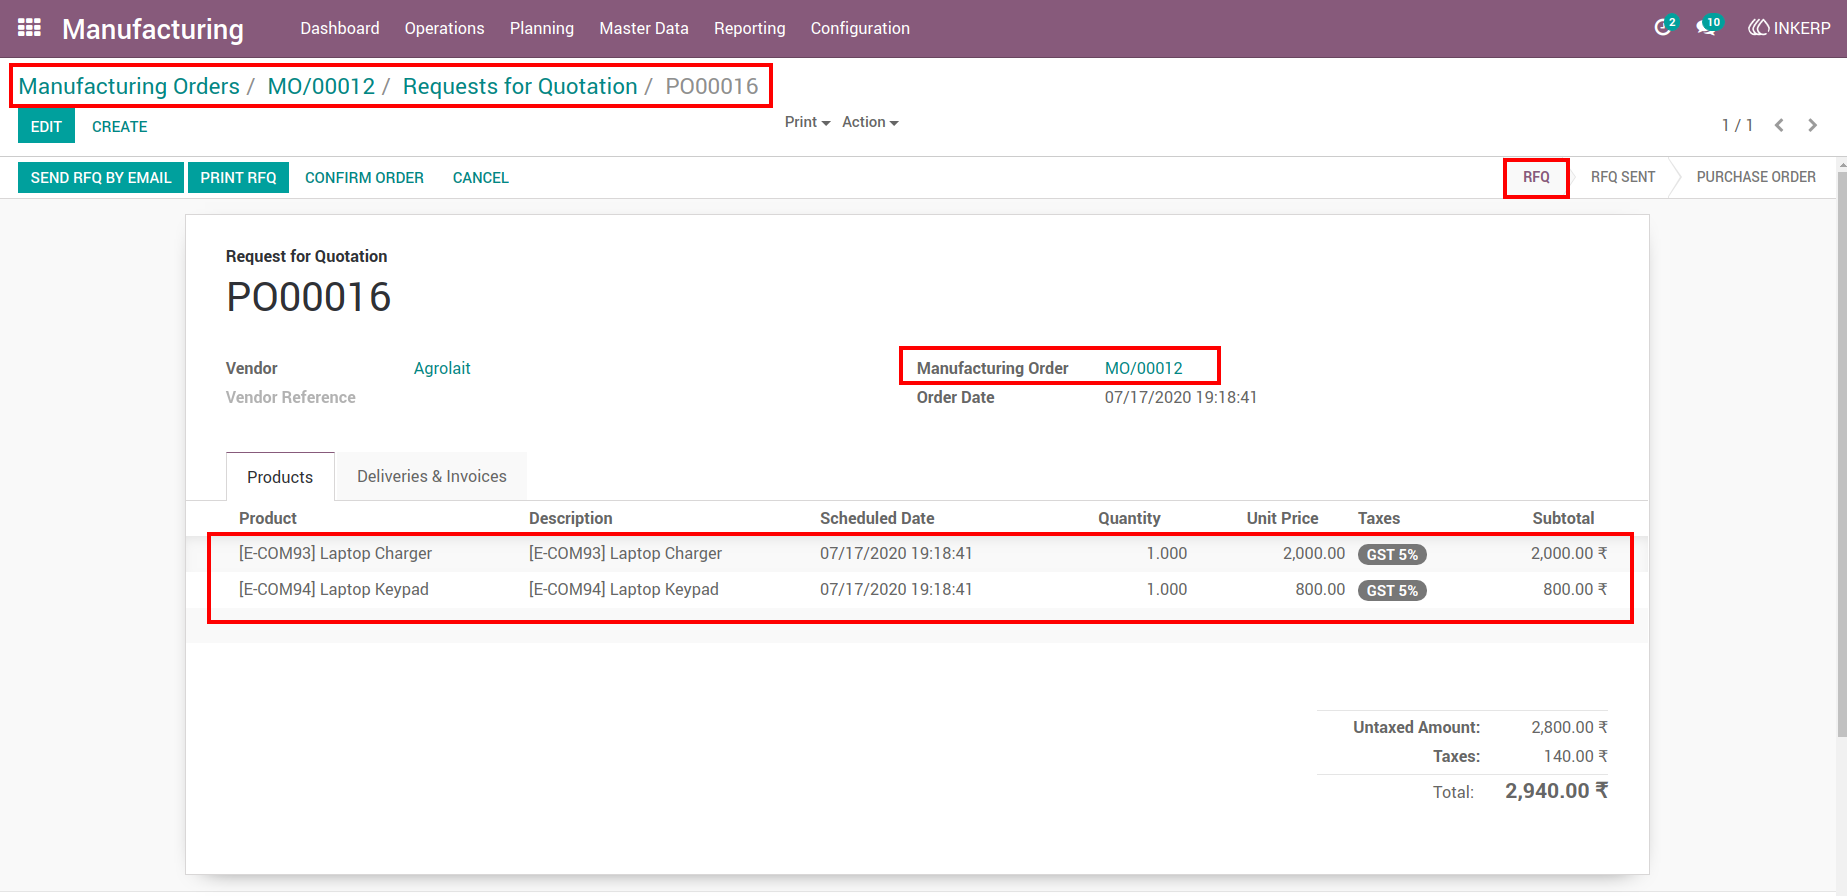Viewport: 1847px width, 896px height.
Task: Click the Laptop Charger product row
Action: click(920, 553)
